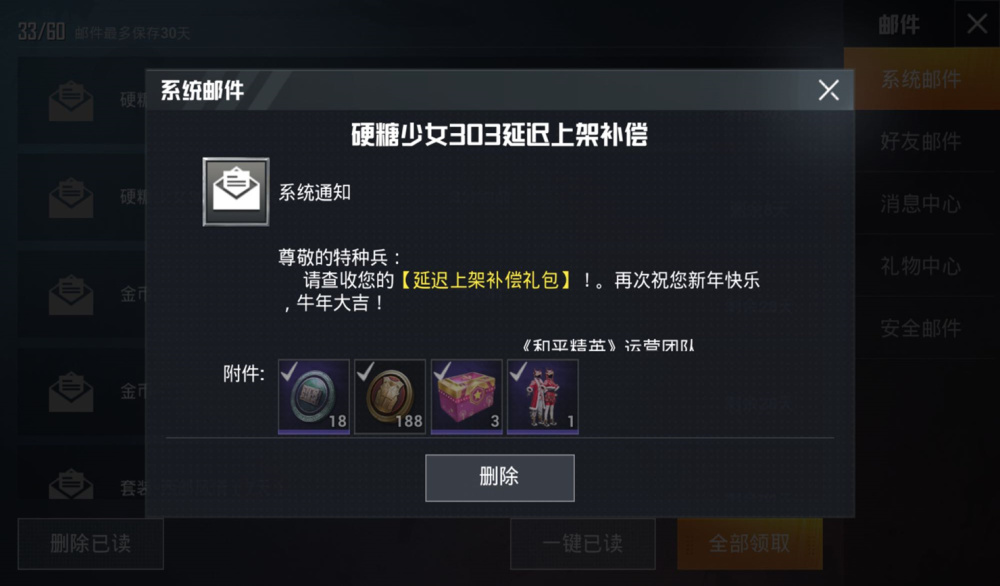Image resolution: width=1000 pixels, height=586 pixels.
Task: Switch to the 系统邮件 tab
Action: (922, 79)
